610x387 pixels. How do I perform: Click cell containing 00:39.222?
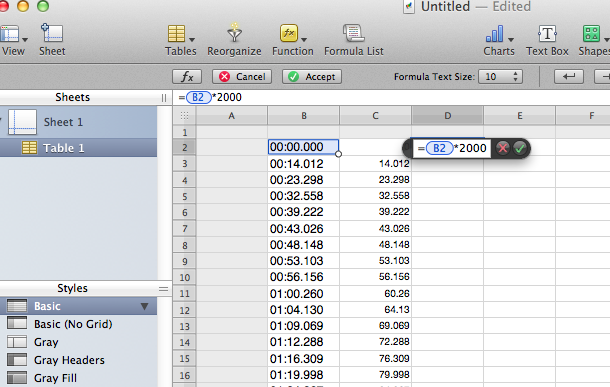coord(303,212)
